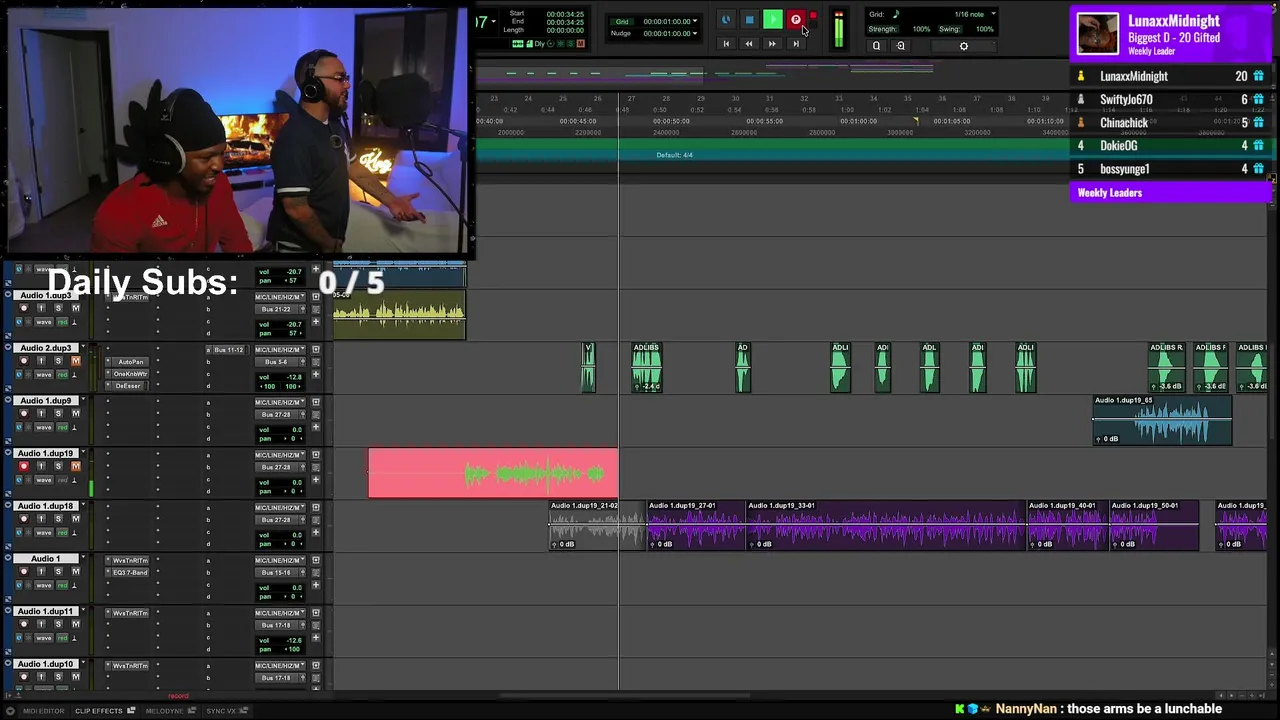Click the Fast Forward transport button
The height and width of the screenshot is (720, 1280).
[772, 44]
